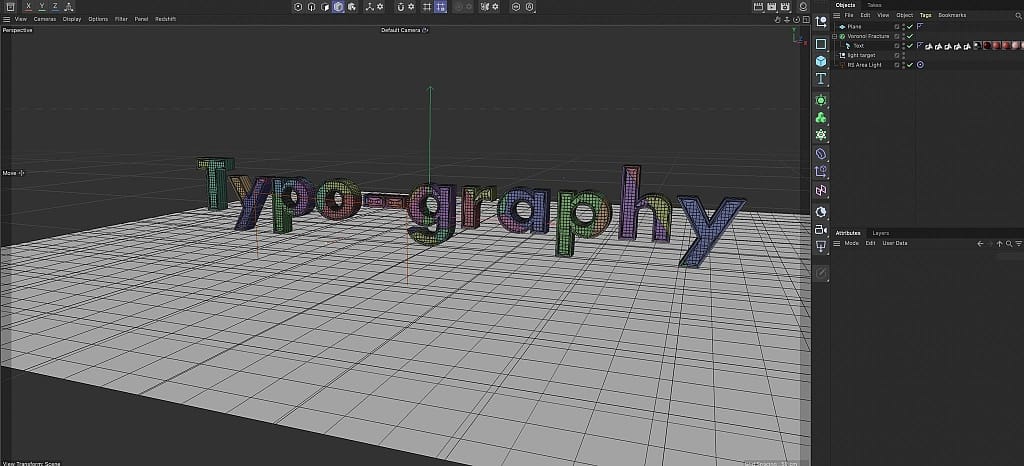Click the Z axis lock icon
The height and width of the screenshot is (466, 1024).
55,6
